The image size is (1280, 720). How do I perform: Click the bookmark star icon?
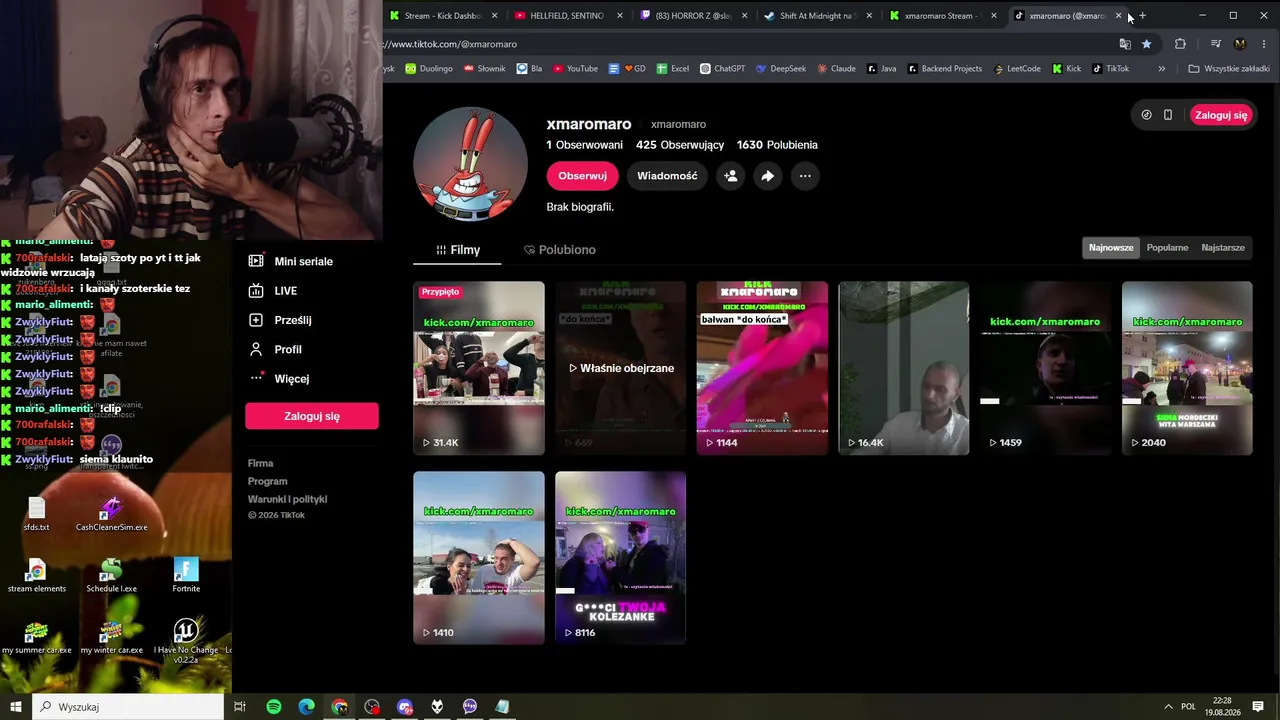coord(1146,44)
